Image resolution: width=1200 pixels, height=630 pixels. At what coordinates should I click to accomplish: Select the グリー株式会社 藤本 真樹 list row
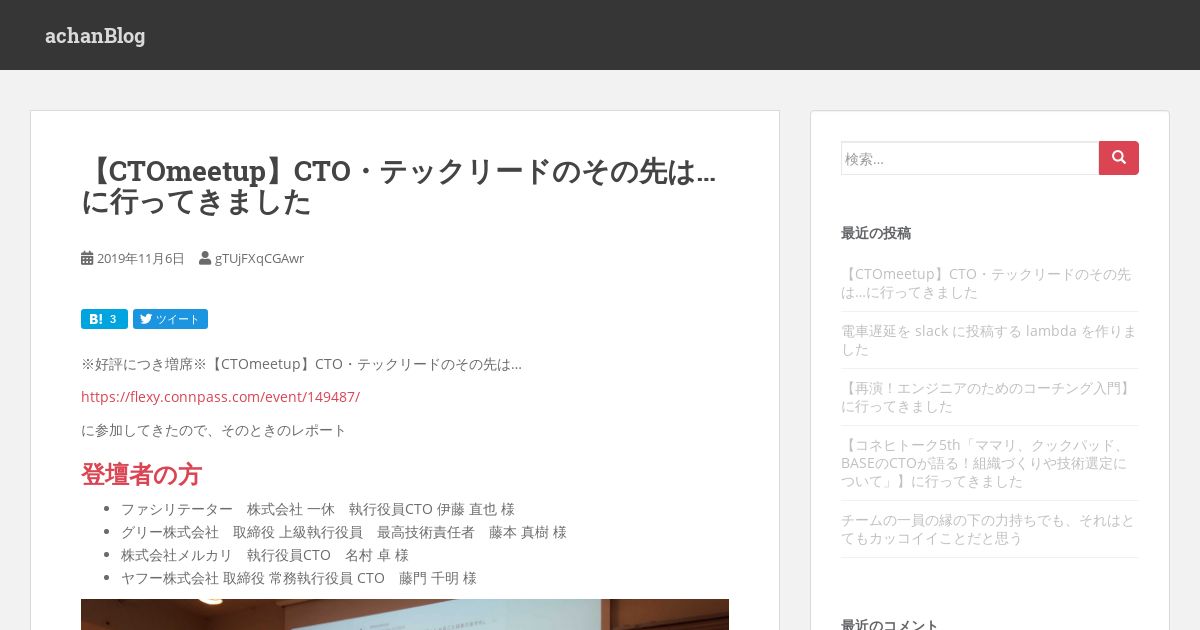(344, 532)
